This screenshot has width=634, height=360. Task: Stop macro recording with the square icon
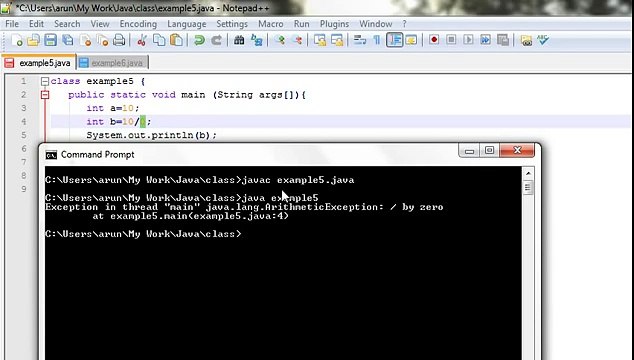point(451,40)
